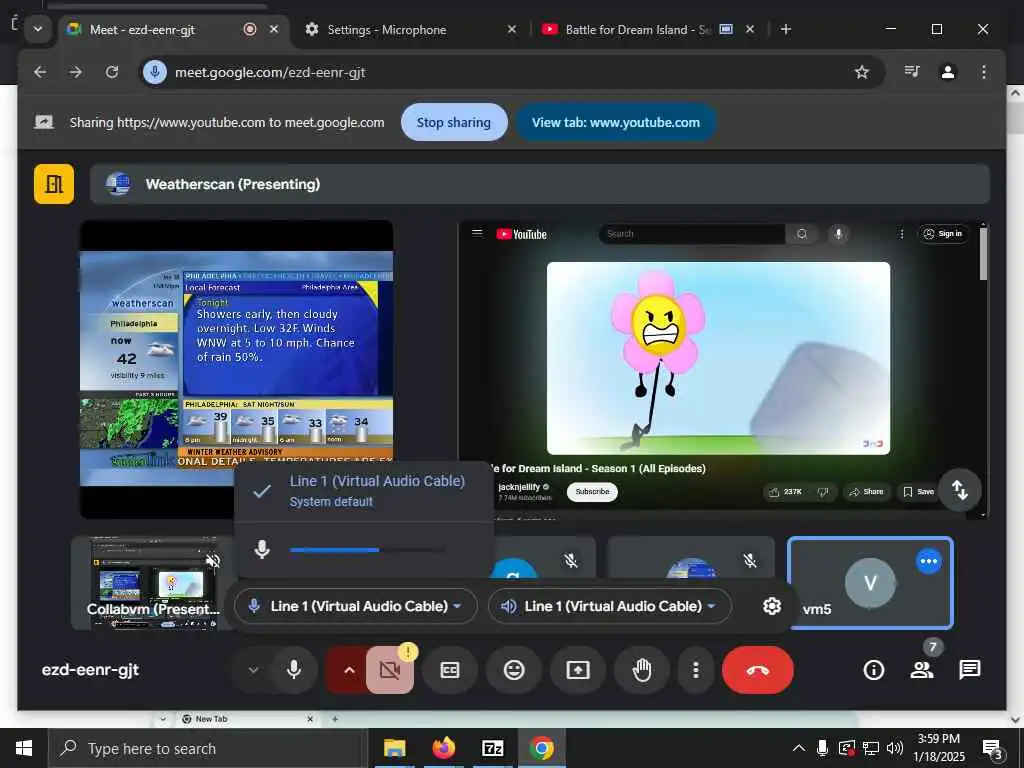Screen dimensions: 1024x768
Task: Go forward in Chrome
Action: 76,72
